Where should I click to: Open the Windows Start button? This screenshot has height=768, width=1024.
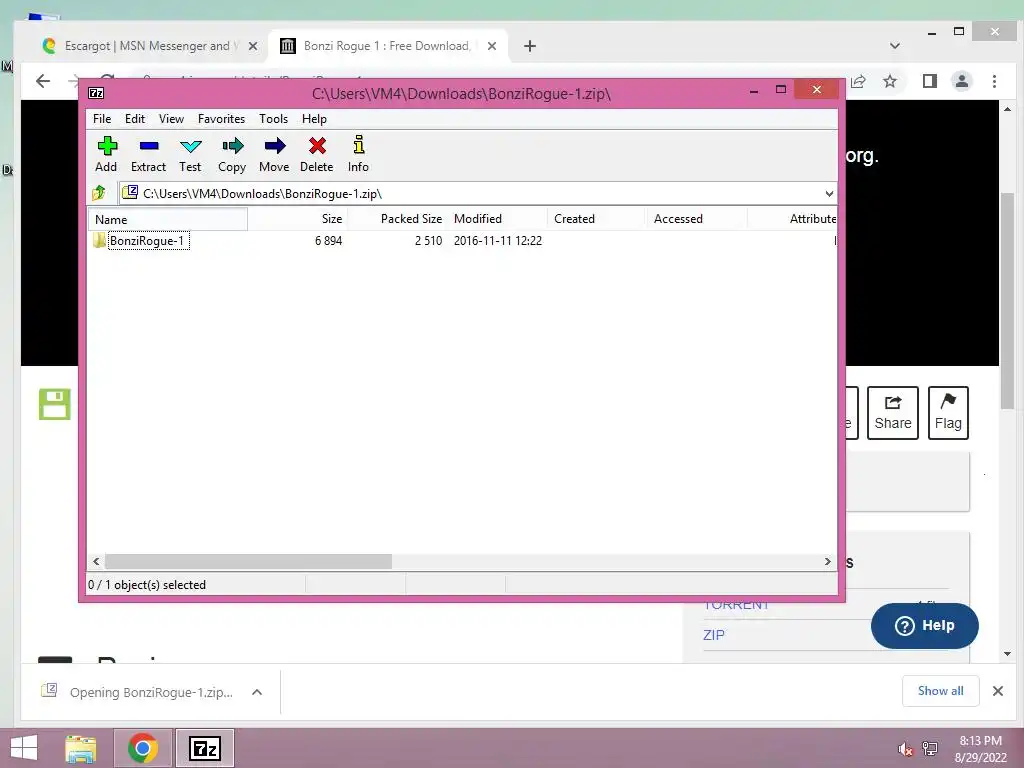tap(24, 748)
